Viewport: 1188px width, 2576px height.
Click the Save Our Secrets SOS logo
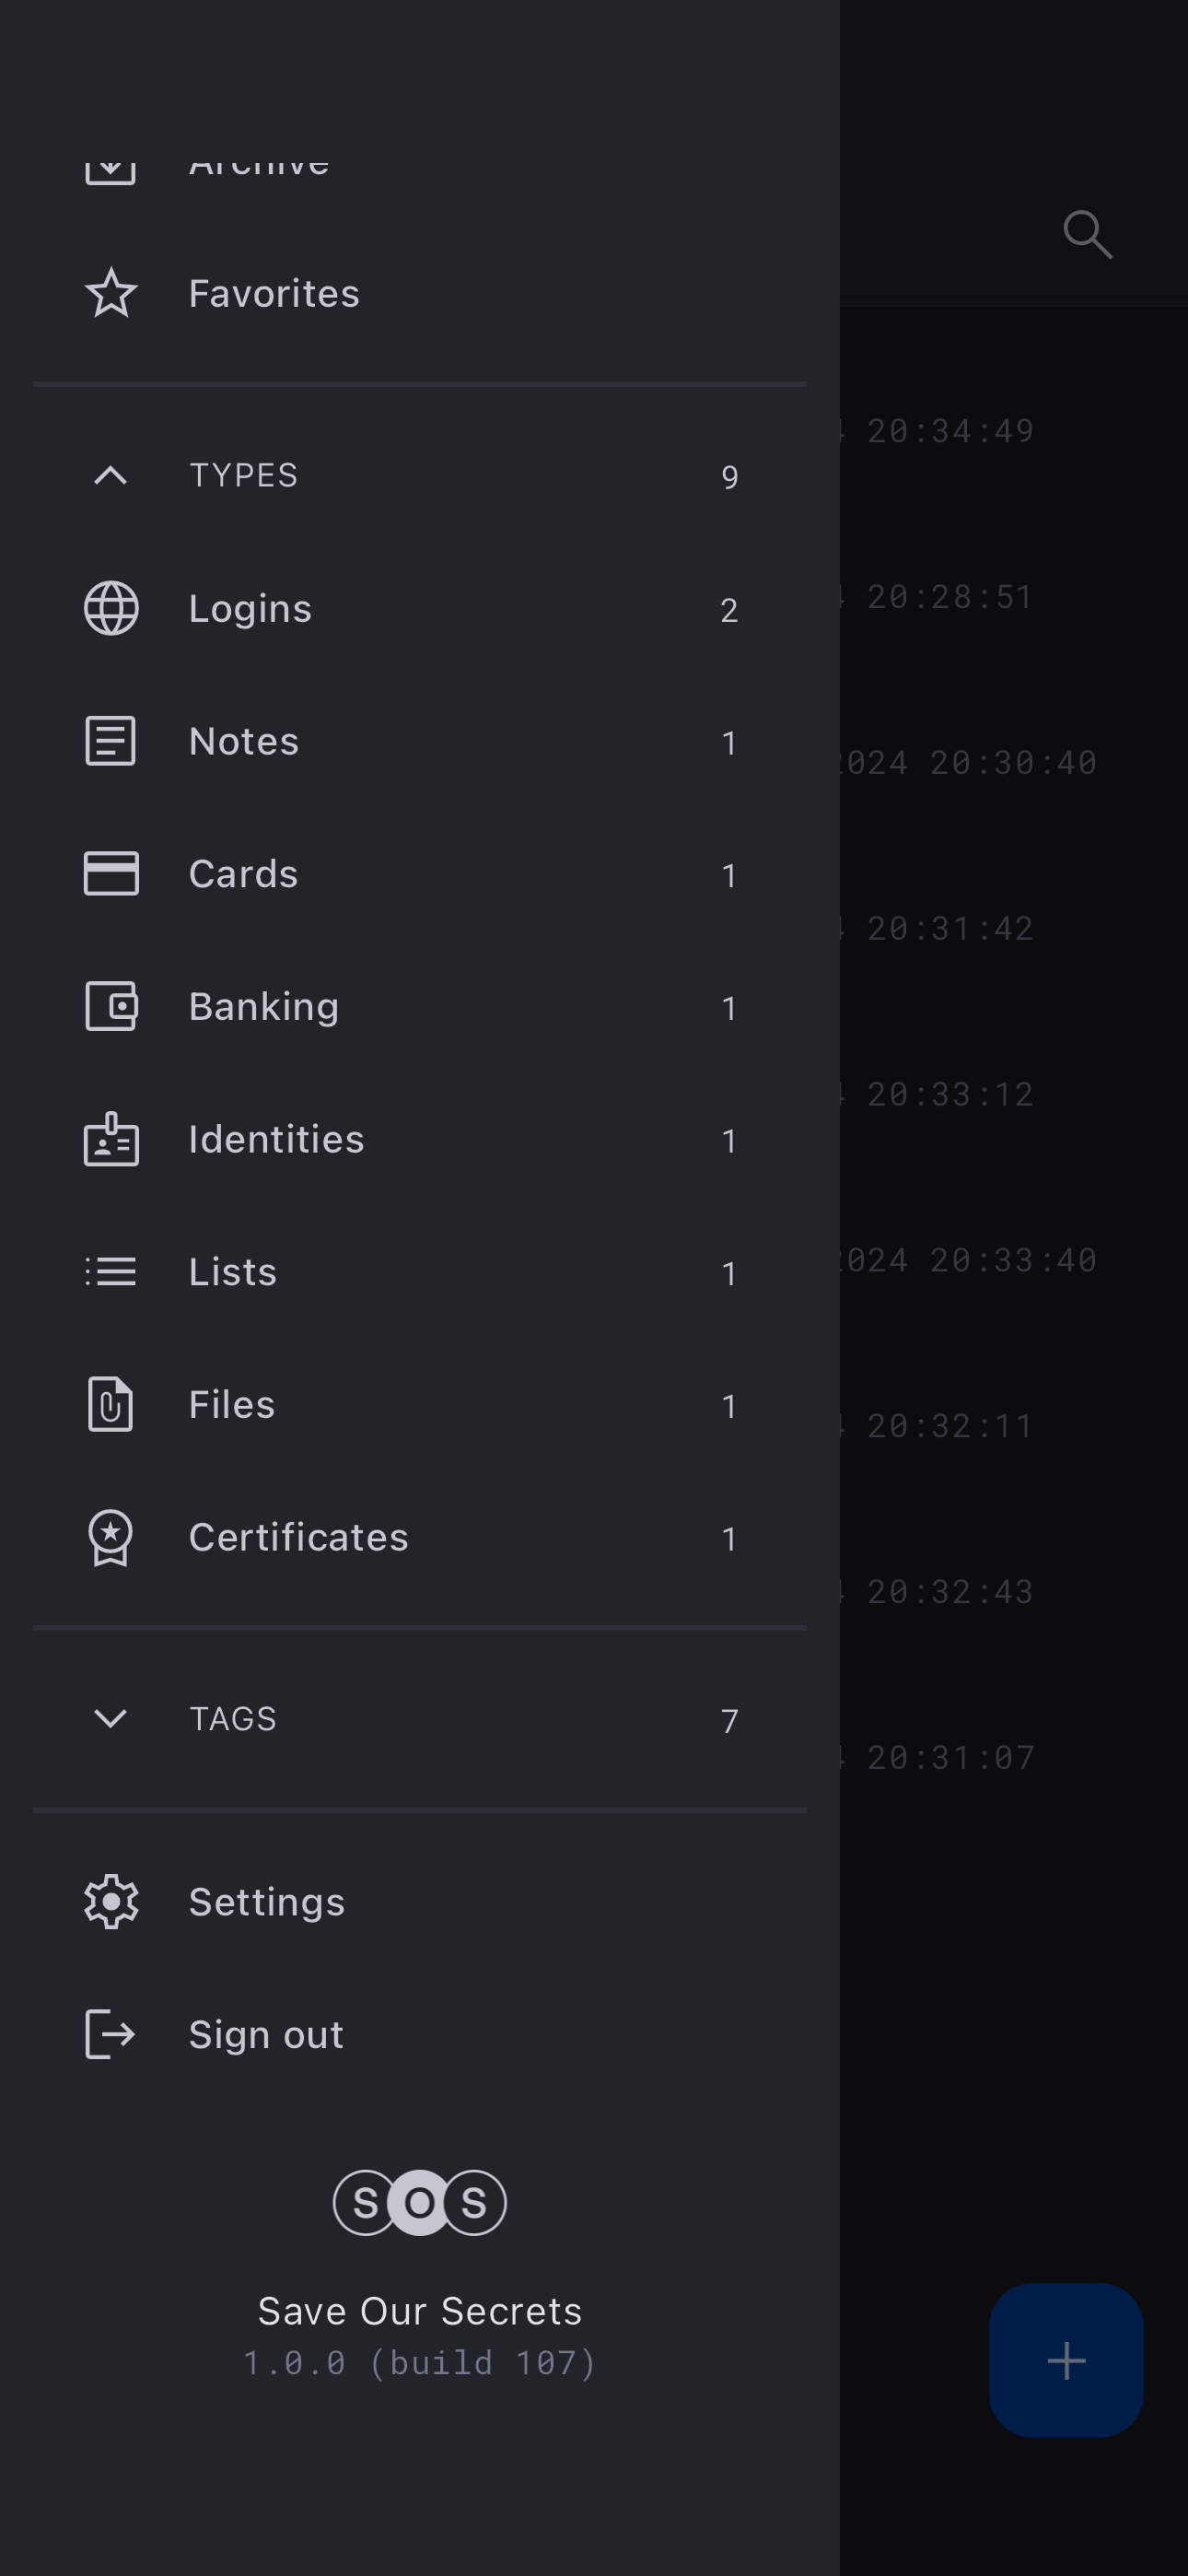(420, 2202)
